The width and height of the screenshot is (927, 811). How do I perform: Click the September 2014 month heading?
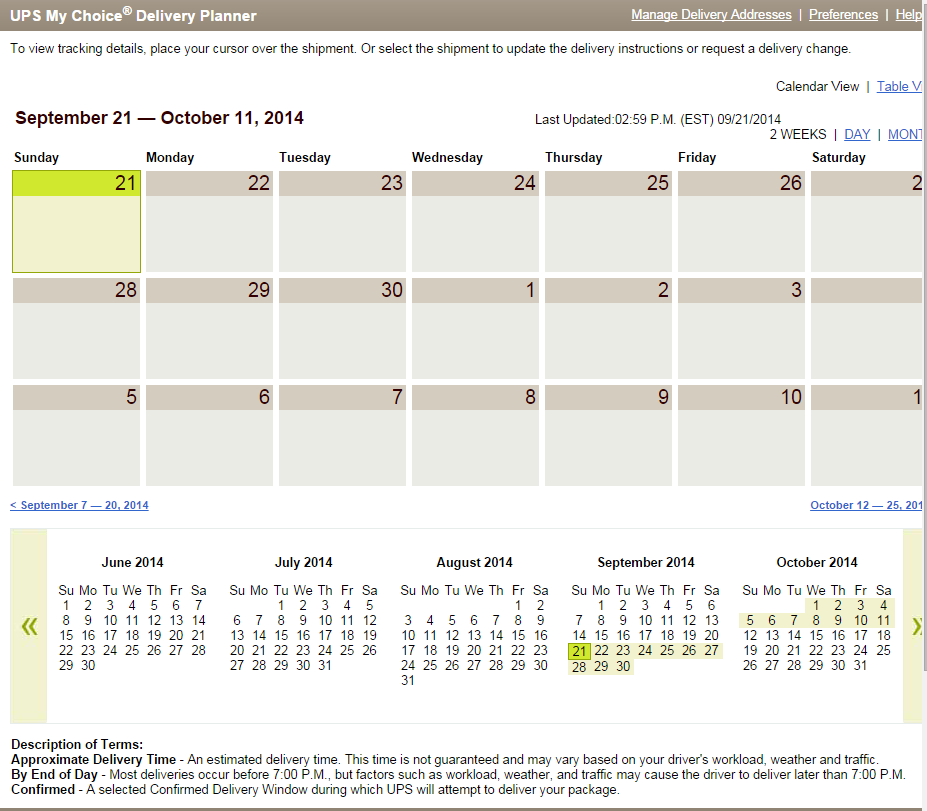tap(646, 562)
